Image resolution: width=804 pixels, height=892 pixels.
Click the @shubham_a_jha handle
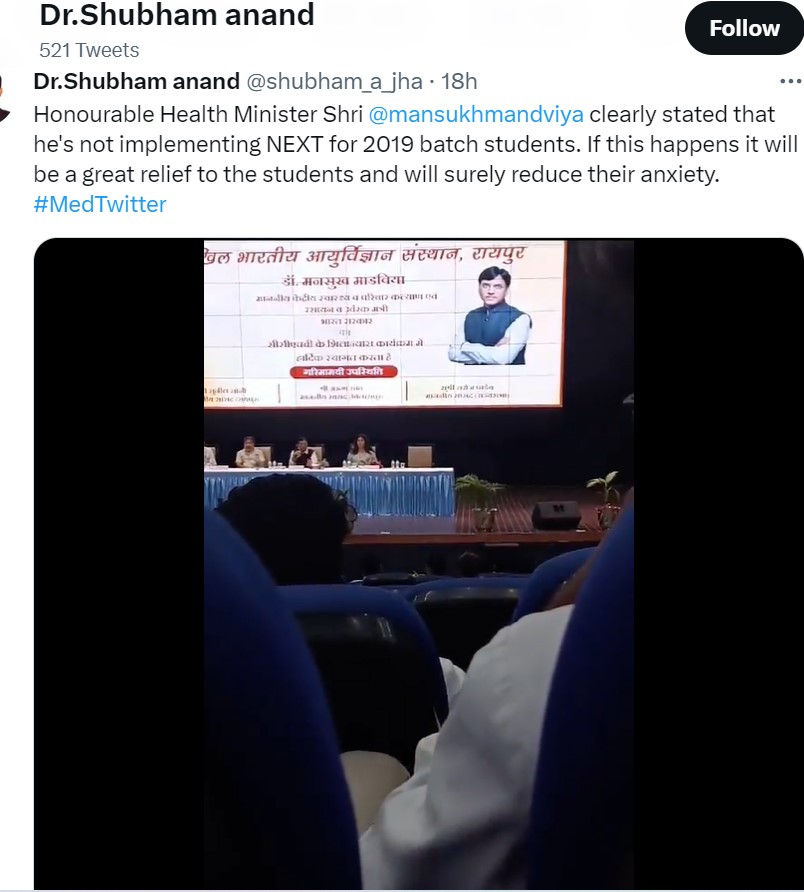(334, 82)
